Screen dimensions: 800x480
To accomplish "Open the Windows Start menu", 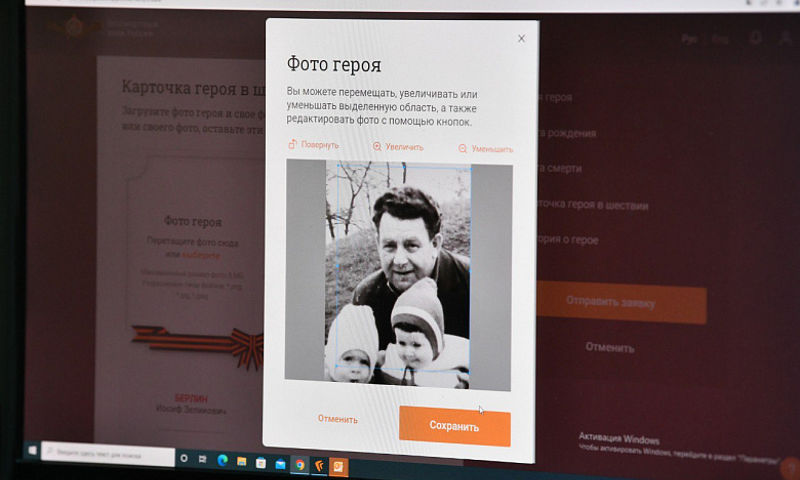I will click(32, 450).
